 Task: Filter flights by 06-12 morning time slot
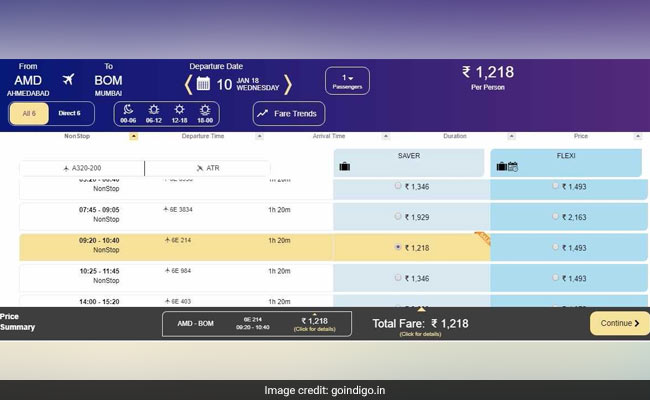[154, 114]
